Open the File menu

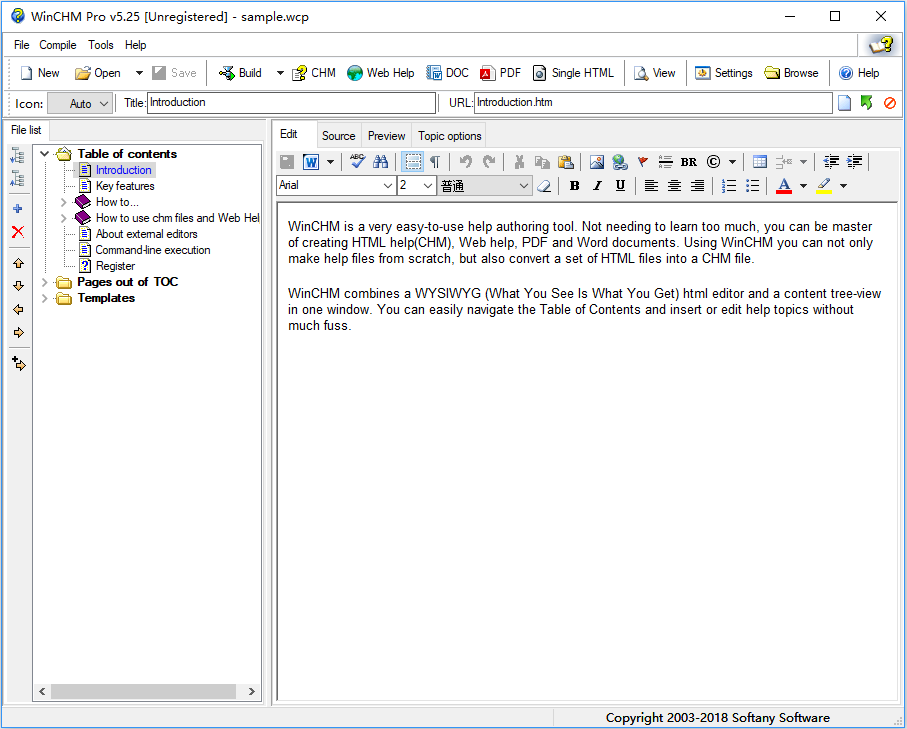(x=21, y=45)
